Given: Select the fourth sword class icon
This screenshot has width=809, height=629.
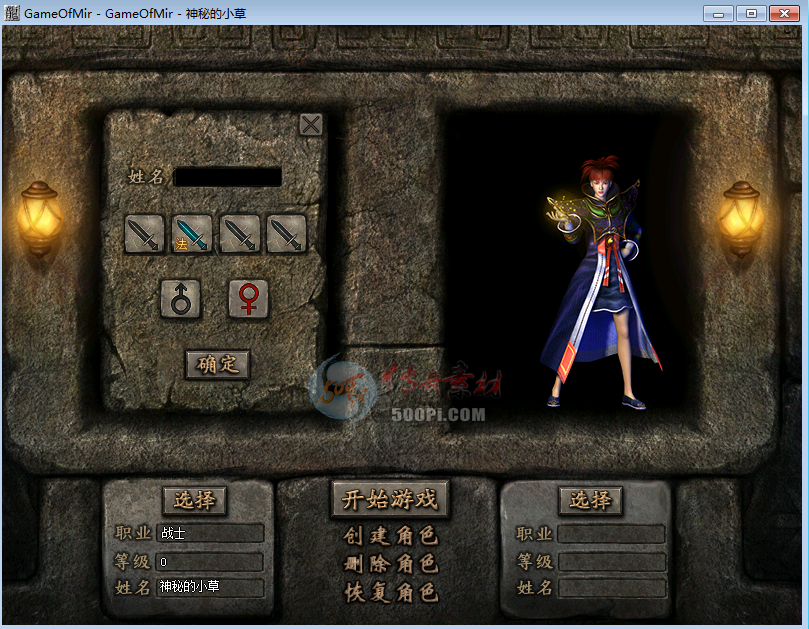Looking at the screenshot, I should tap(286, 234).
